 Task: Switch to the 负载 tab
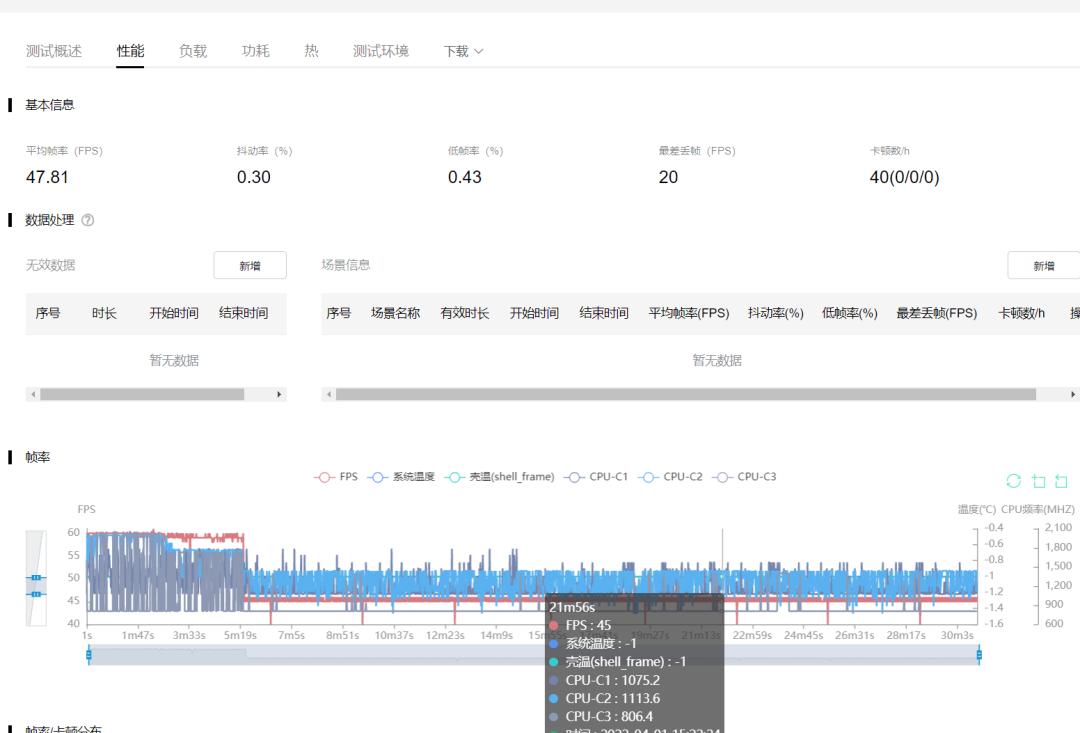pyautogui.click(x=193, y=51)
